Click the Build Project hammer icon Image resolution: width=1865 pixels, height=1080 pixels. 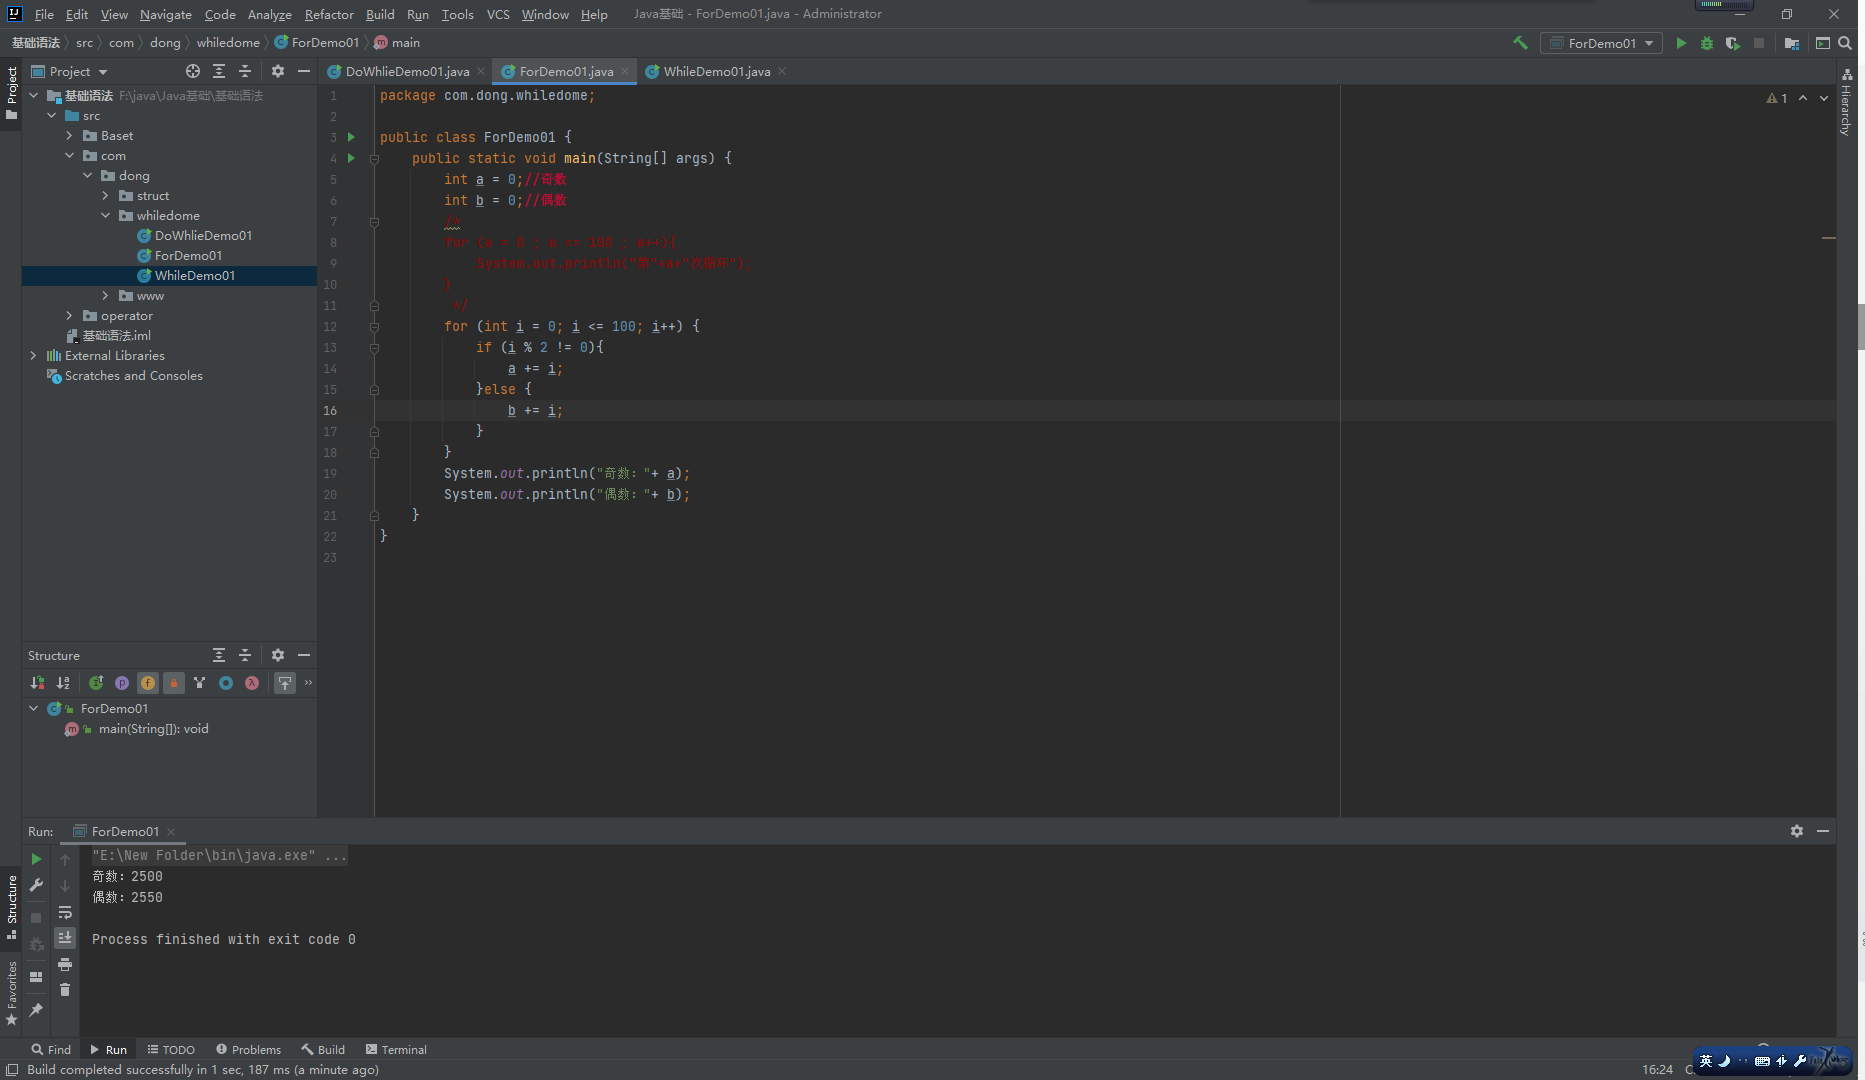1520,43
